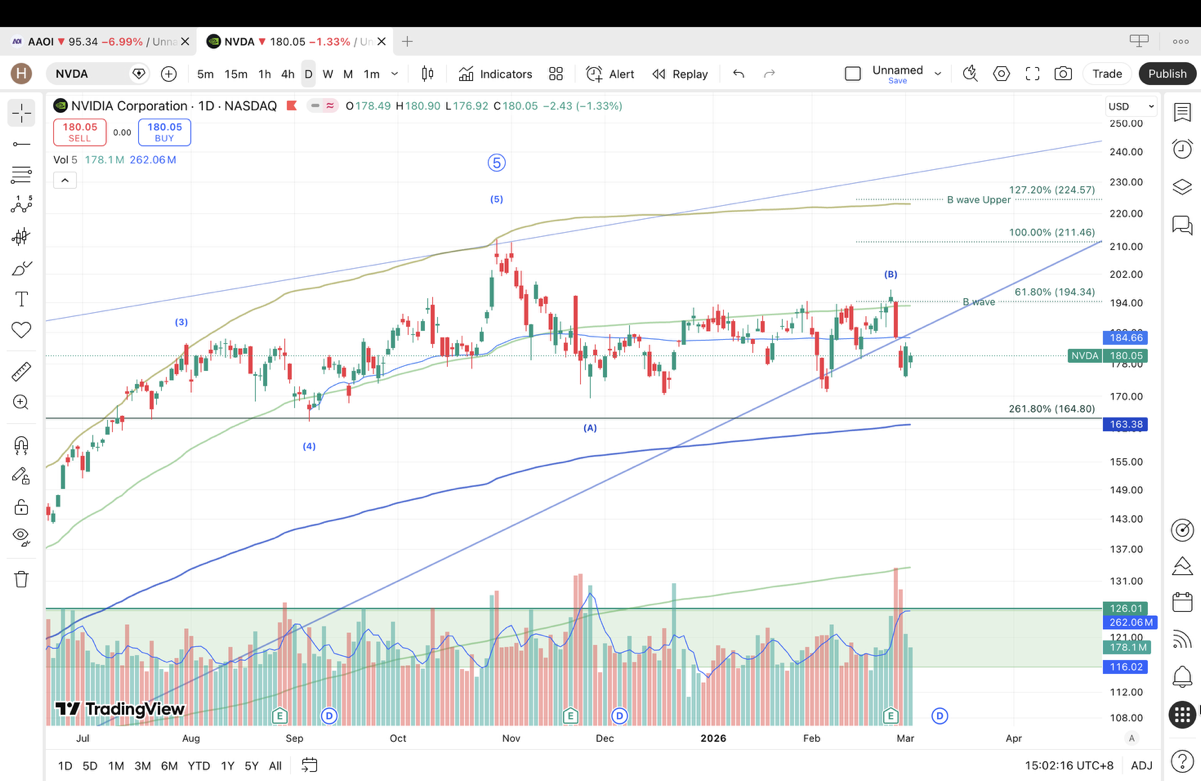
Task: Click the add symbol plus icon beside NVDA
Action: (169, 74)
